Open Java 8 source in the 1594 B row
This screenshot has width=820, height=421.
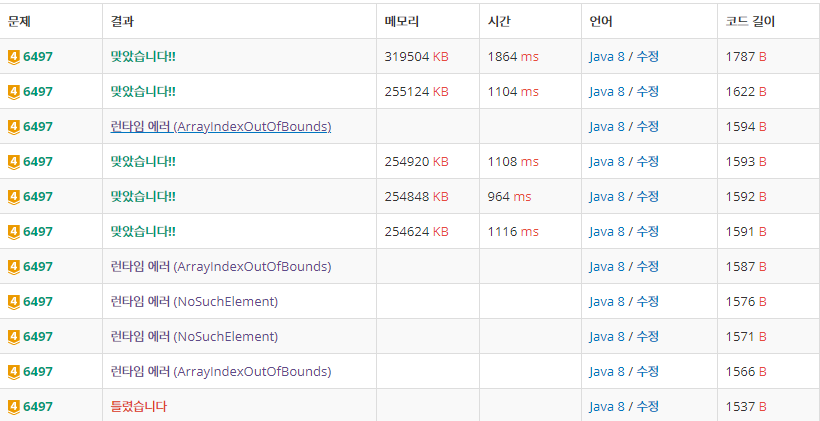pos(607,127)
